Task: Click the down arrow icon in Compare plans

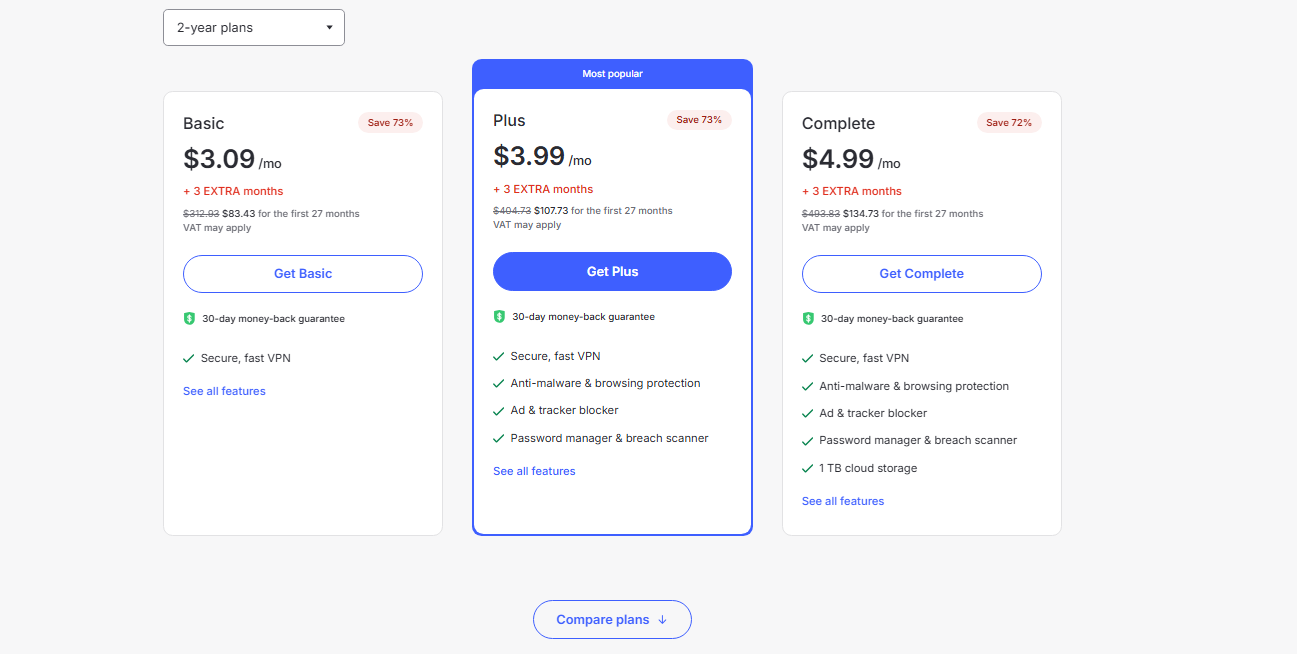Action: 662,620
